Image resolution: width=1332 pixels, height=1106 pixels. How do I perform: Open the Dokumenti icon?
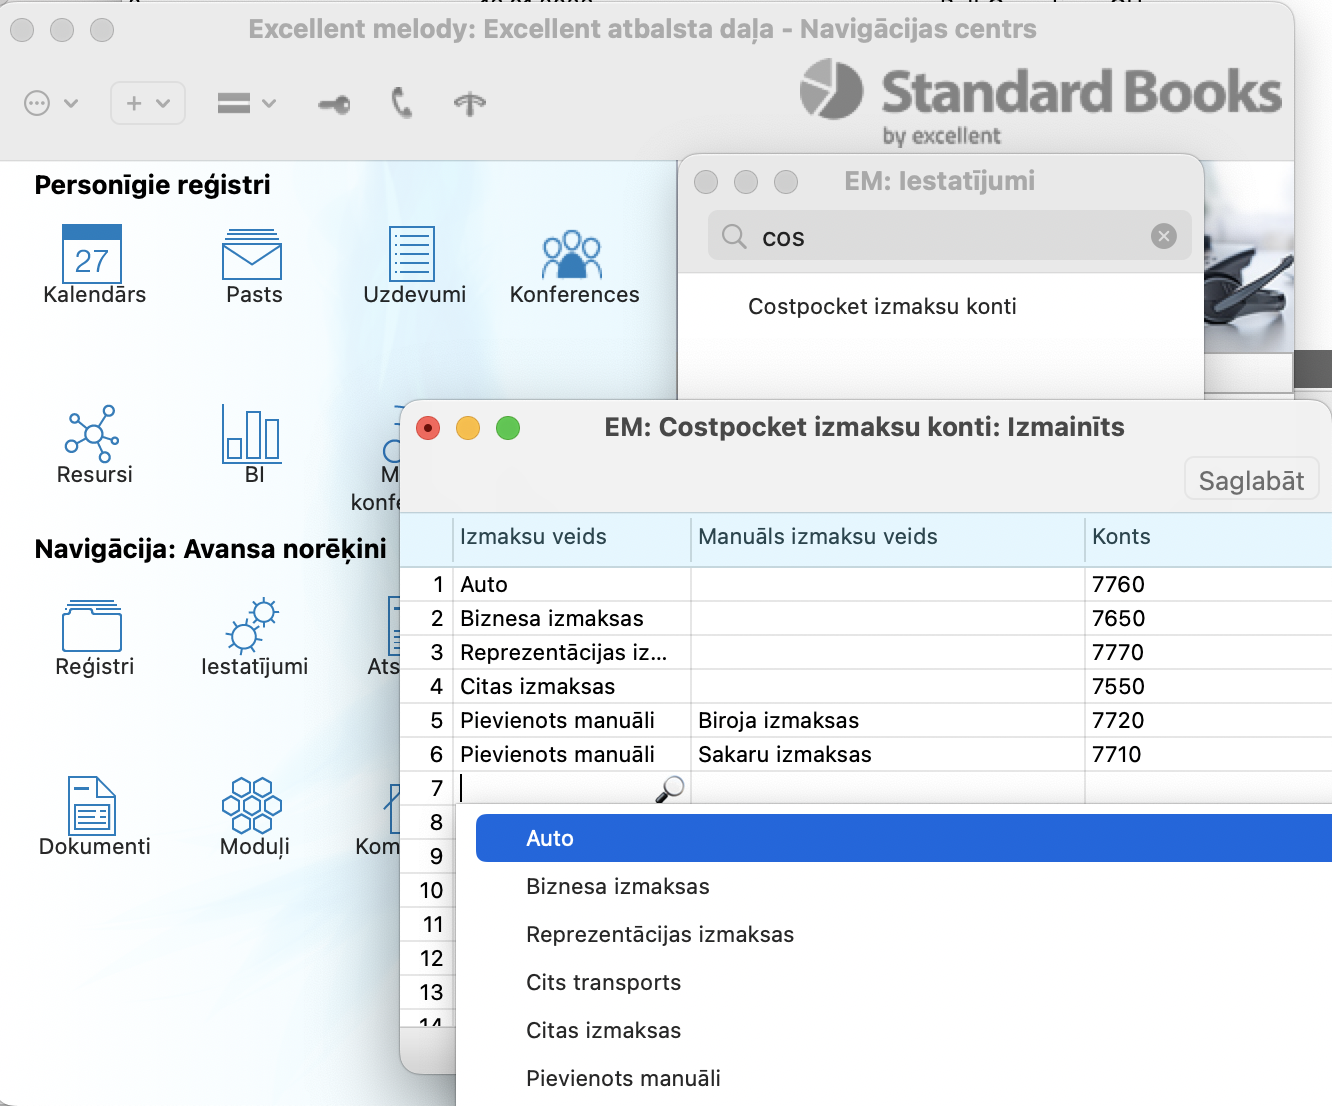pyautogui.click(x=92, y=808)
